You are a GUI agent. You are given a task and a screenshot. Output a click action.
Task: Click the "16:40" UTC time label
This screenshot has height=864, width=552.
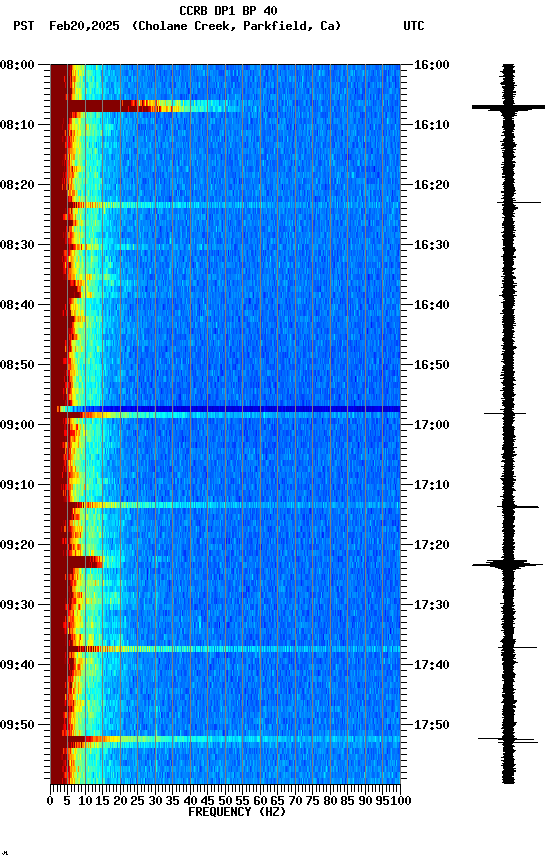point(432,305)
